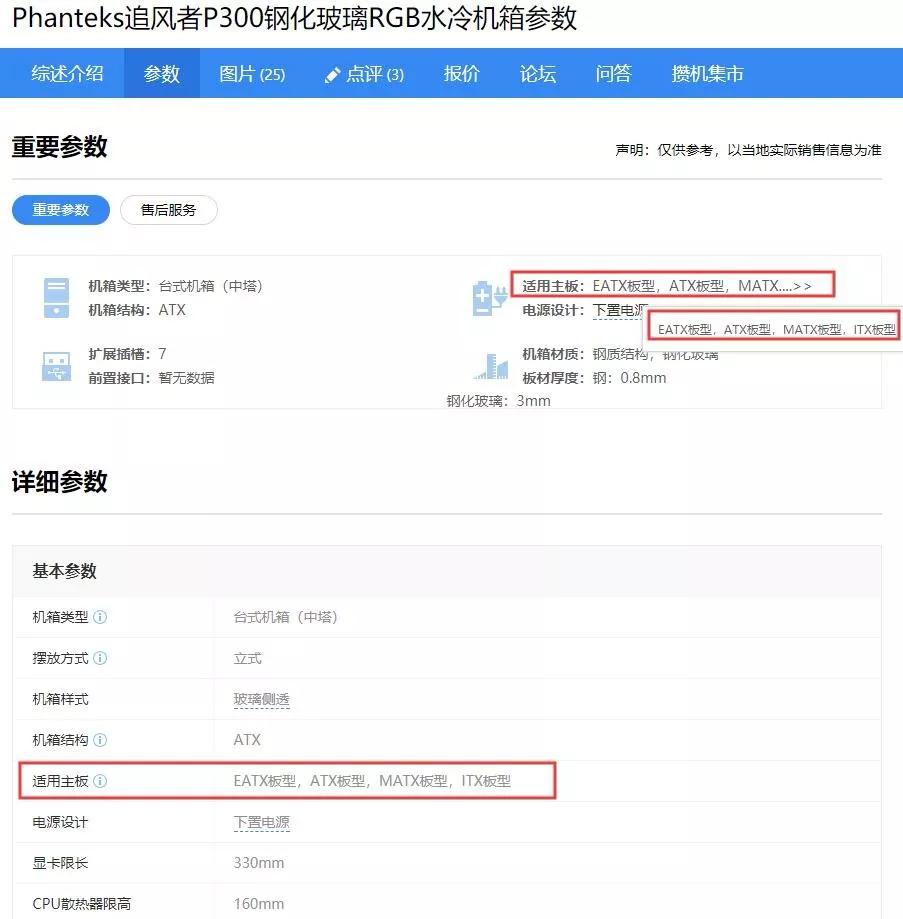Click the info icon next to 机箱类型

tap(100, 617)
